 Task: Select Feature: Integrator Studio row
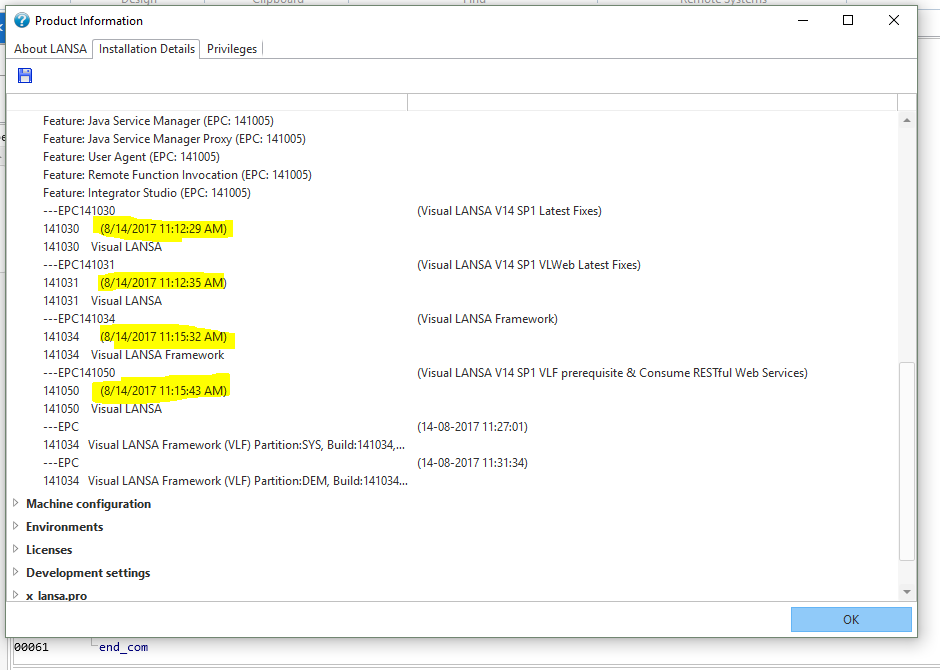[147, 193]
